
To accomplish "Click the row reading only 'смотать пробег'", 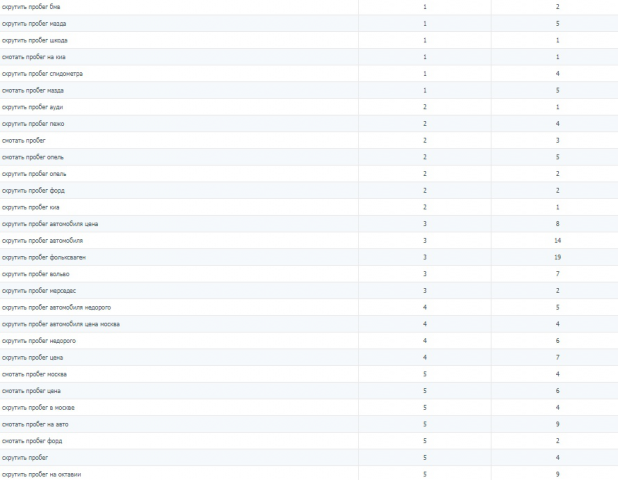I will point(309,140).
